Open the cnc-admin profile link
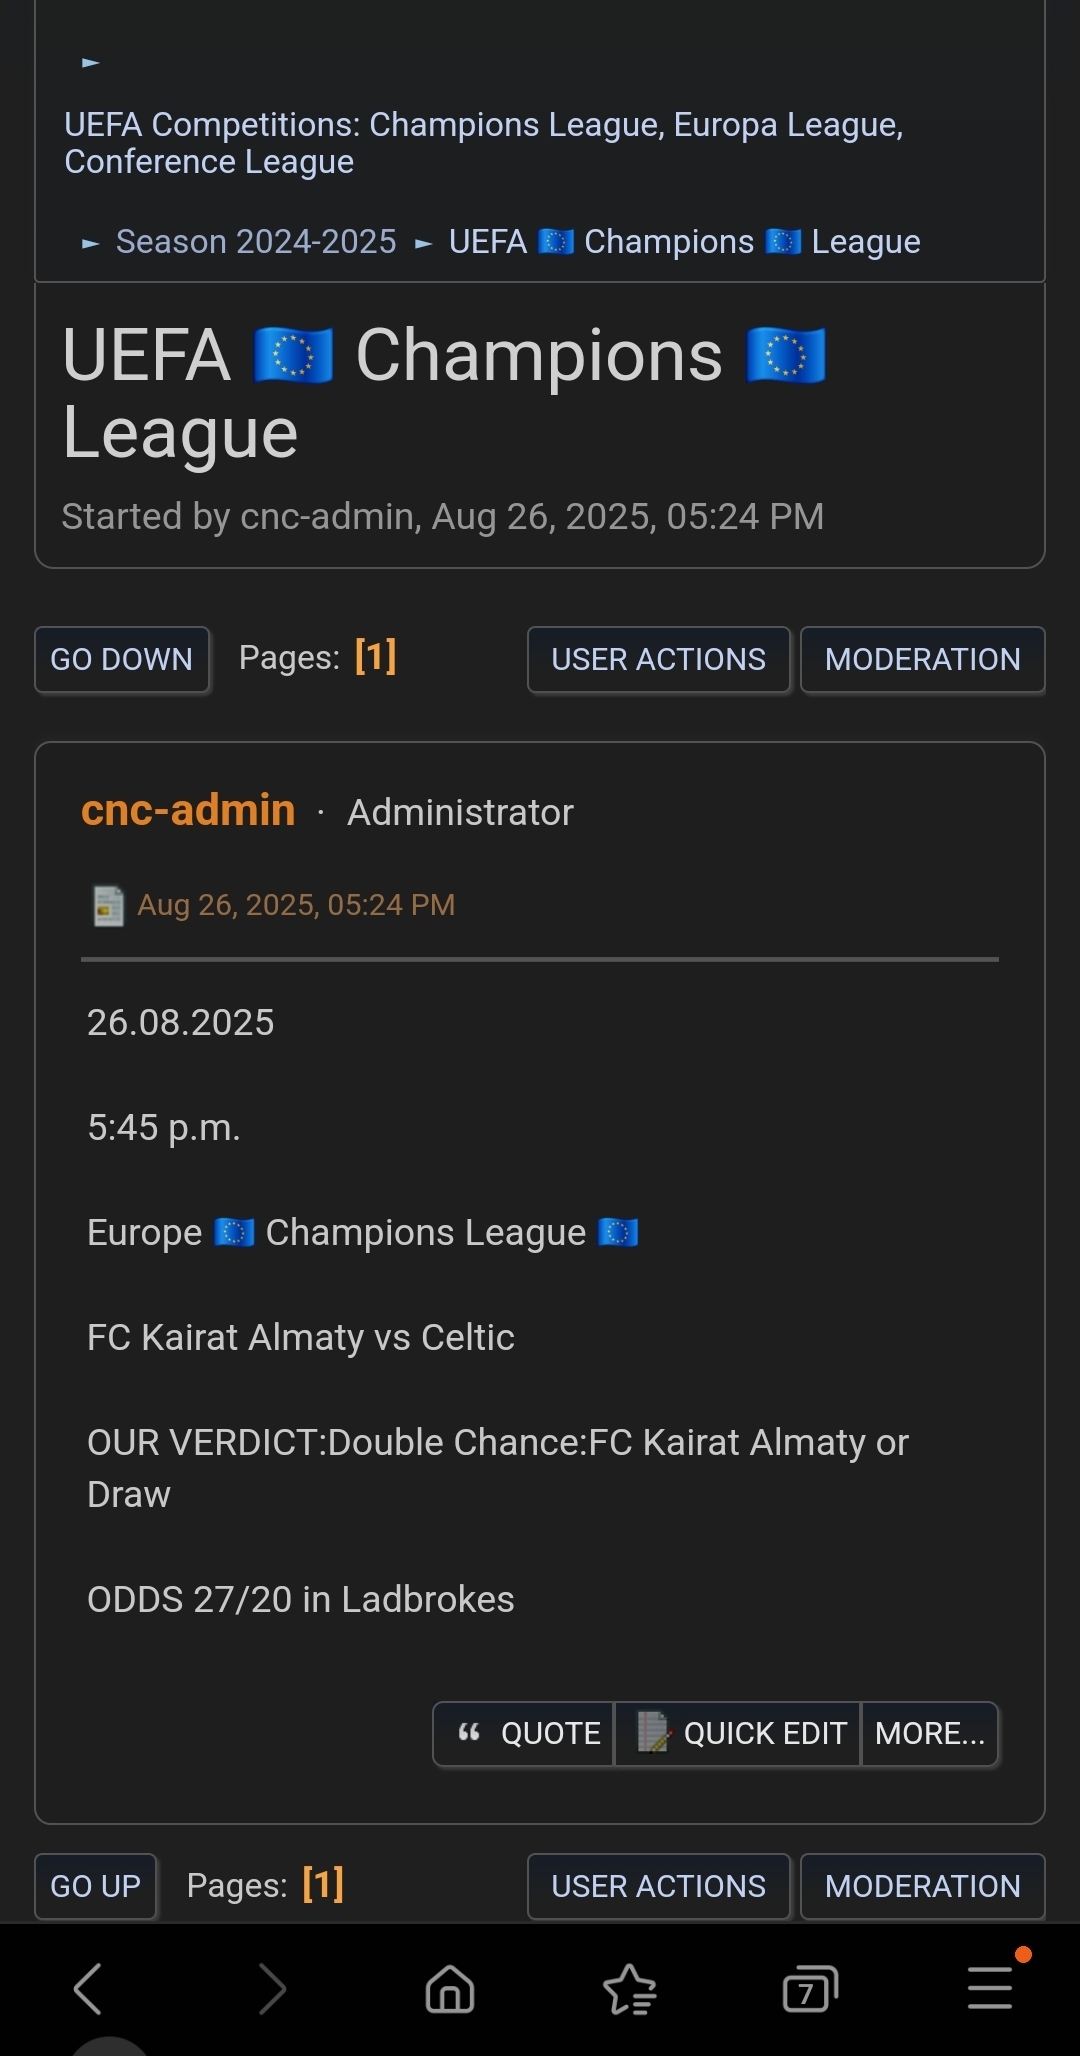The height and width of the screenshot is (2056, 1080). click(188, 810)
